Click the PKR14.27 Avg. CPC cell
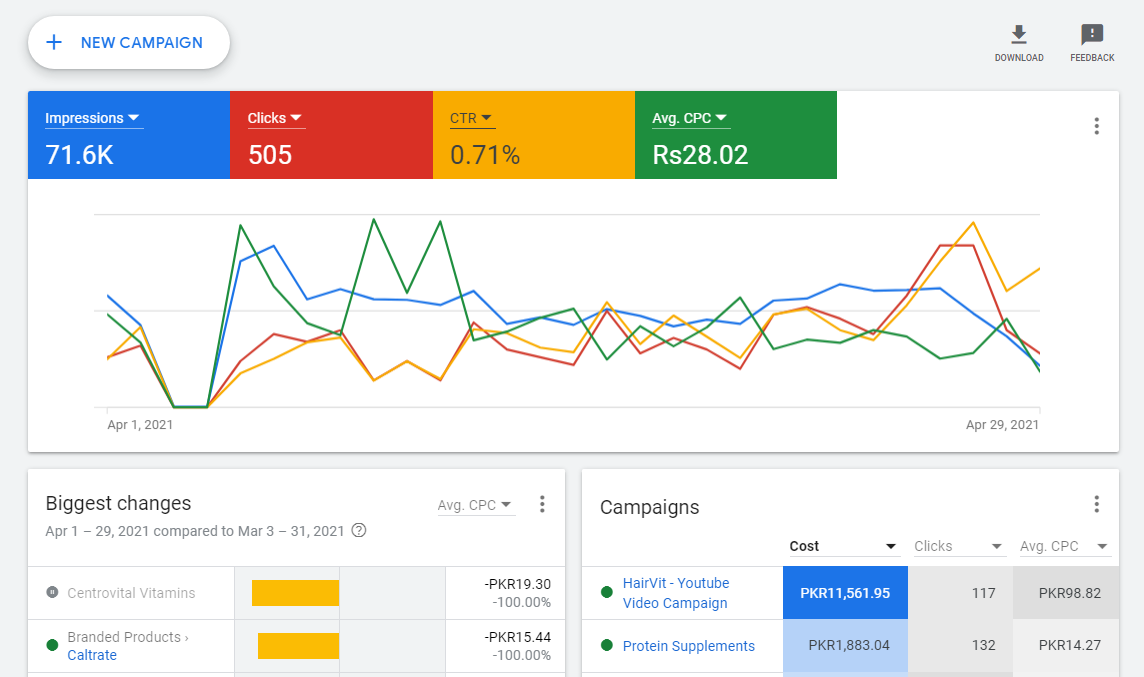 pyautogui.click(x=1066, y=646)
